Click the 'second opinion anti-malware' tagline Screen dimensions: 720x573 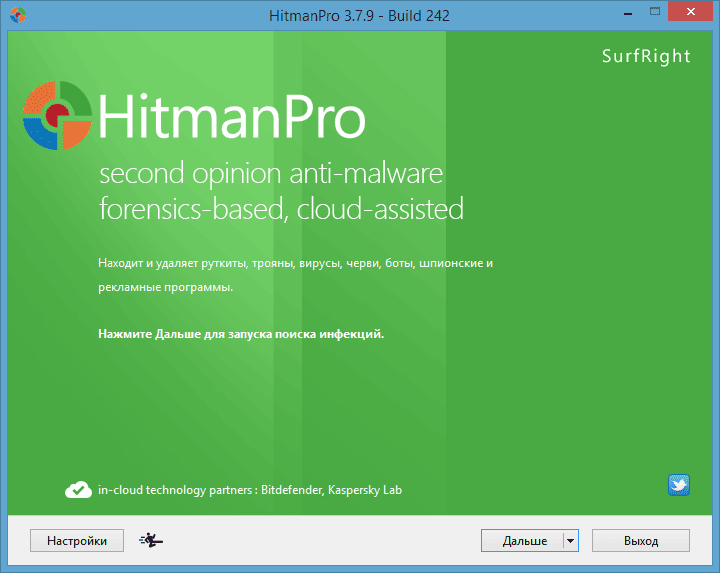[x=271, y=174]
